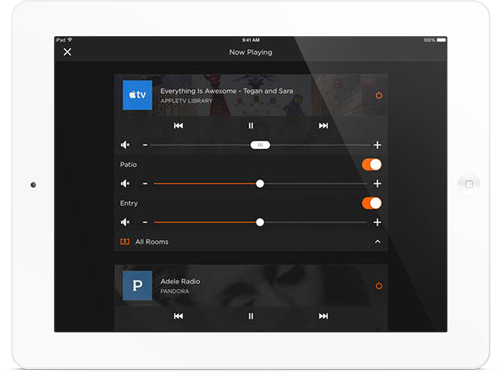The width and height of the screenshot is (500, 372).
Task: Mute the Apple TV group volume
Action: pos(125,145)
